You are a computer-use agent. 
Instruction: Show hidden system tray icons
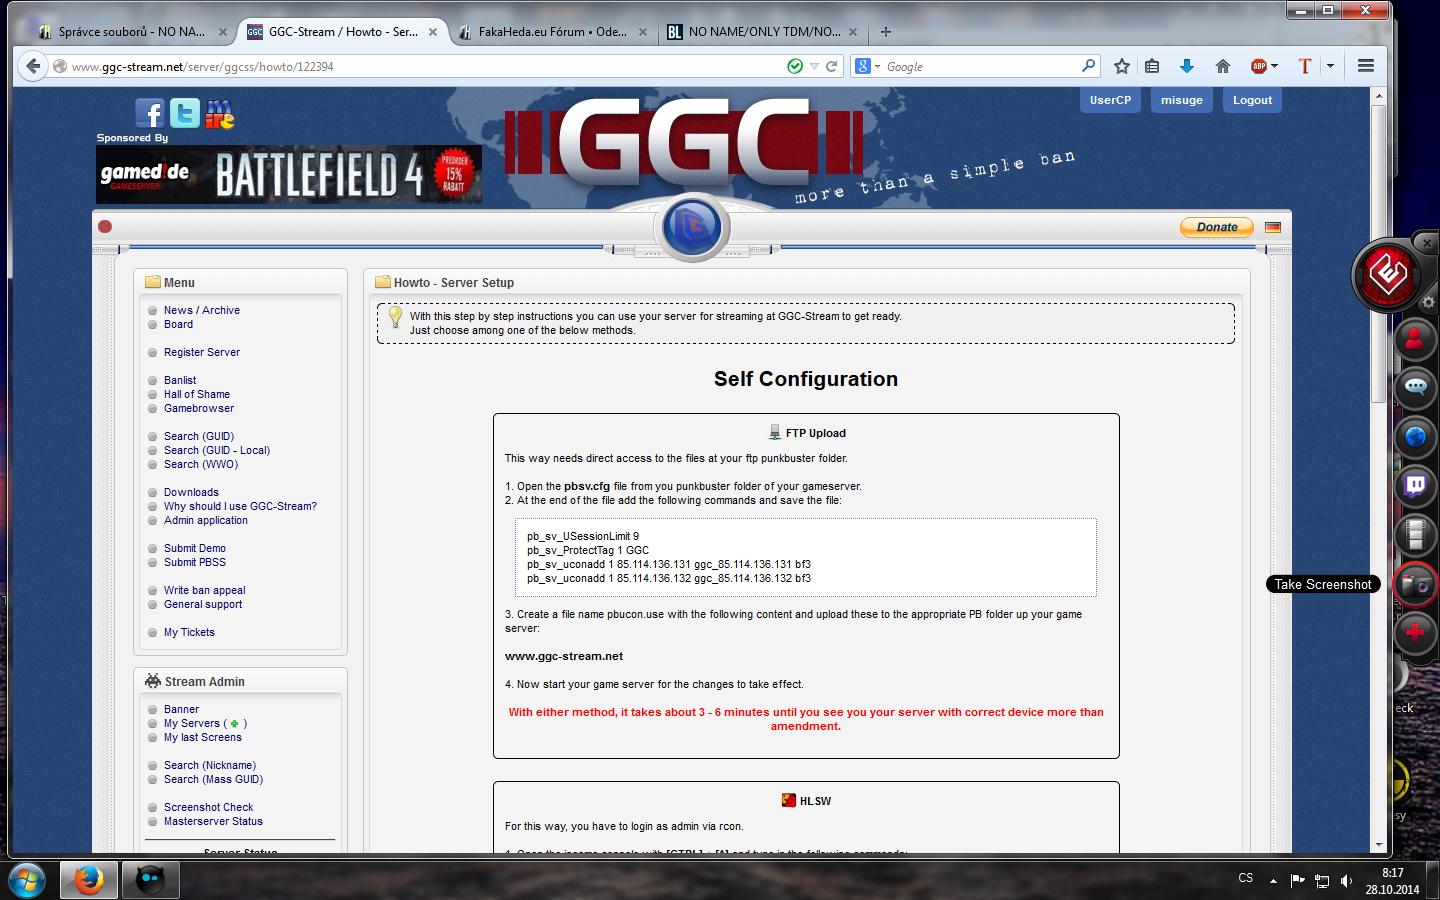click(x=1273, y=881)
